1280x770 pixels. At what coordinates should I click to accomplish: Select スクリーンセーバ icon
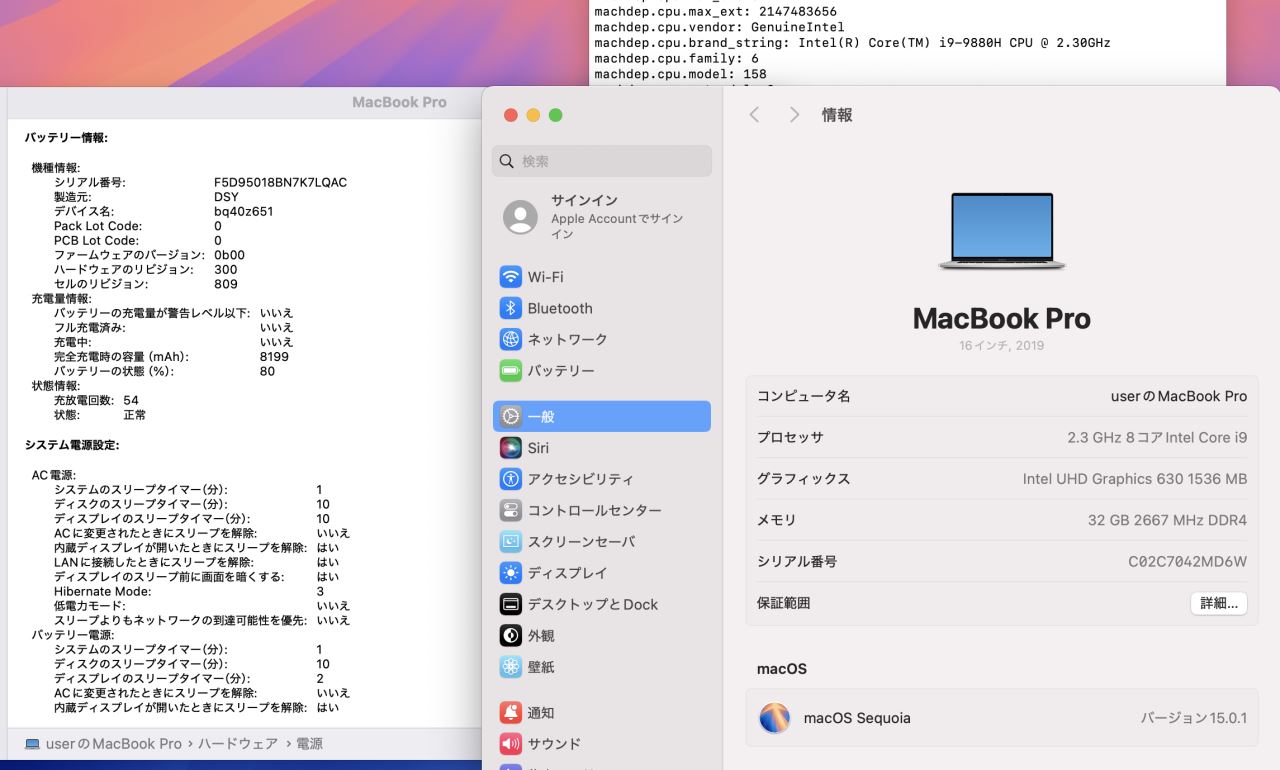pyautogui.click(x=511, y=541)
